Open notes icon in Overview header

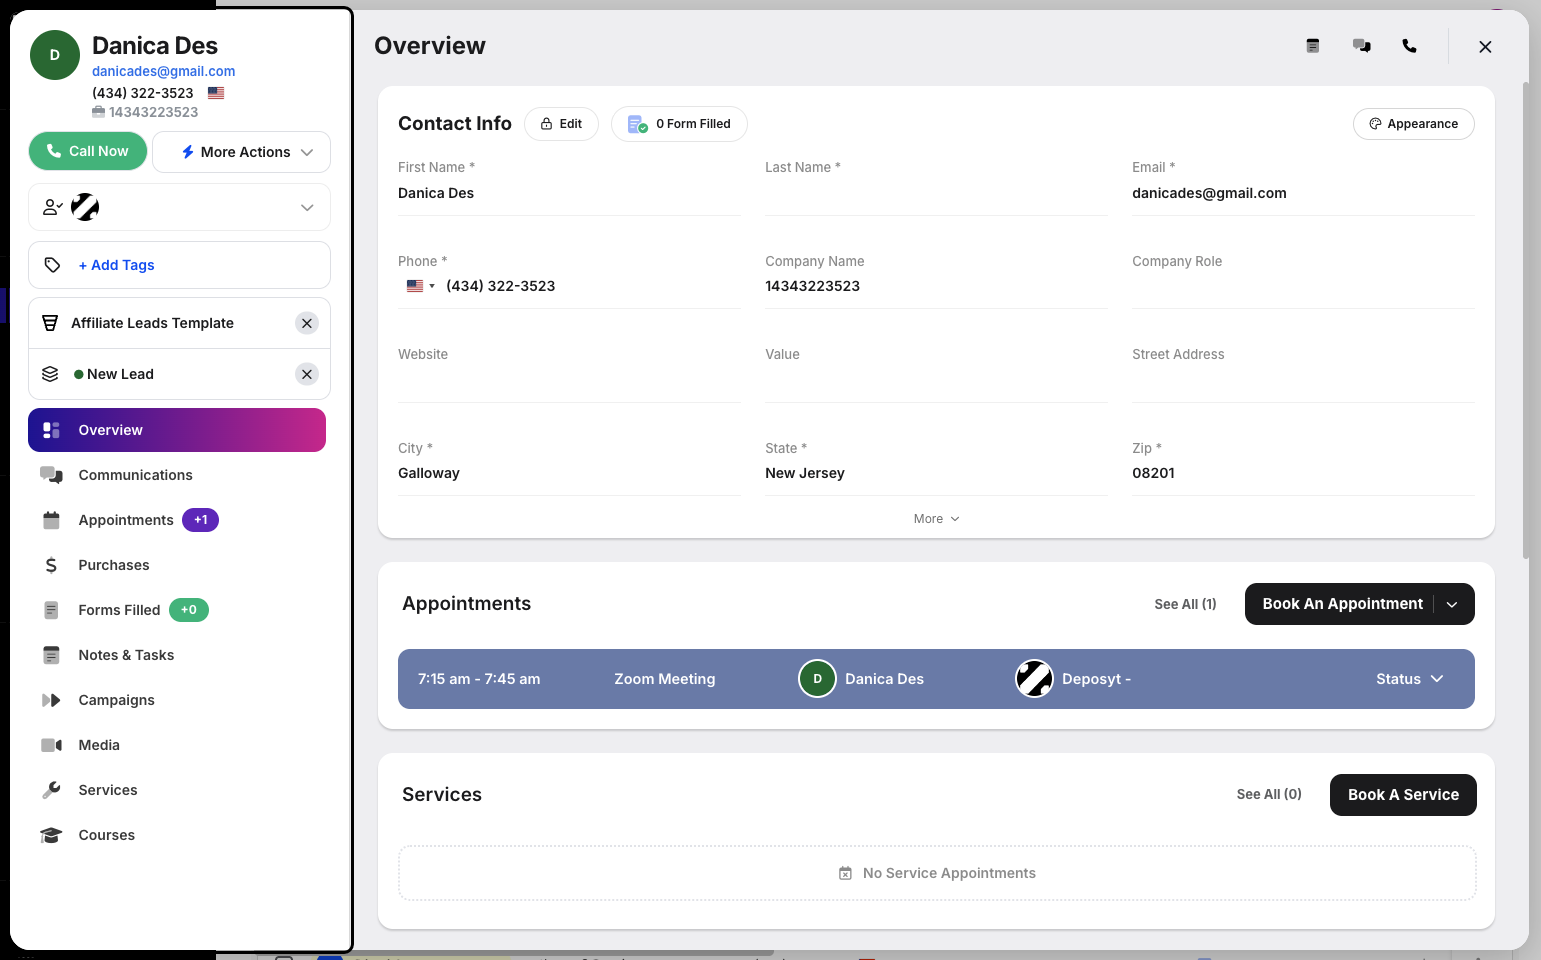tap(1313, 46)
